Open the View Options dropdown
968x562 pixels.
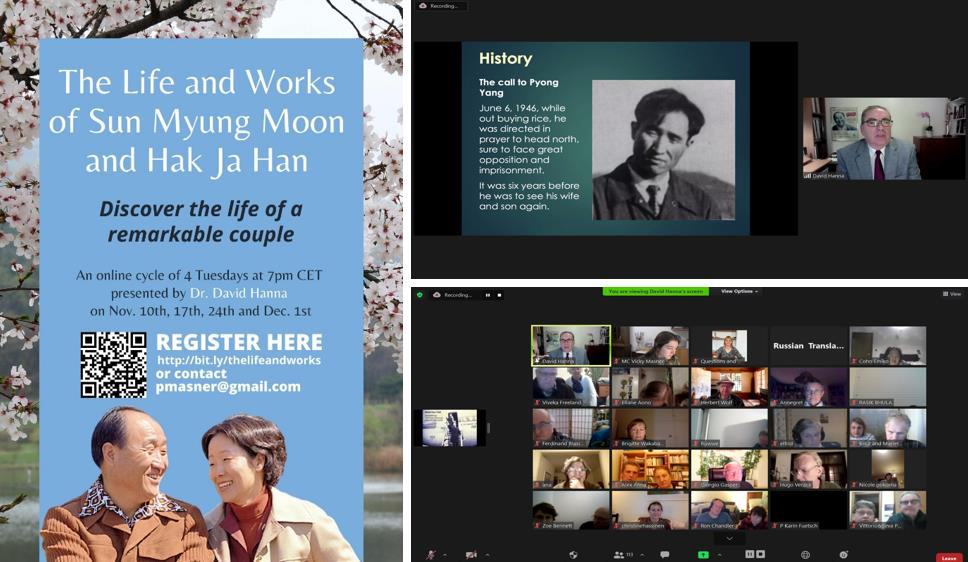pos(739,292)
